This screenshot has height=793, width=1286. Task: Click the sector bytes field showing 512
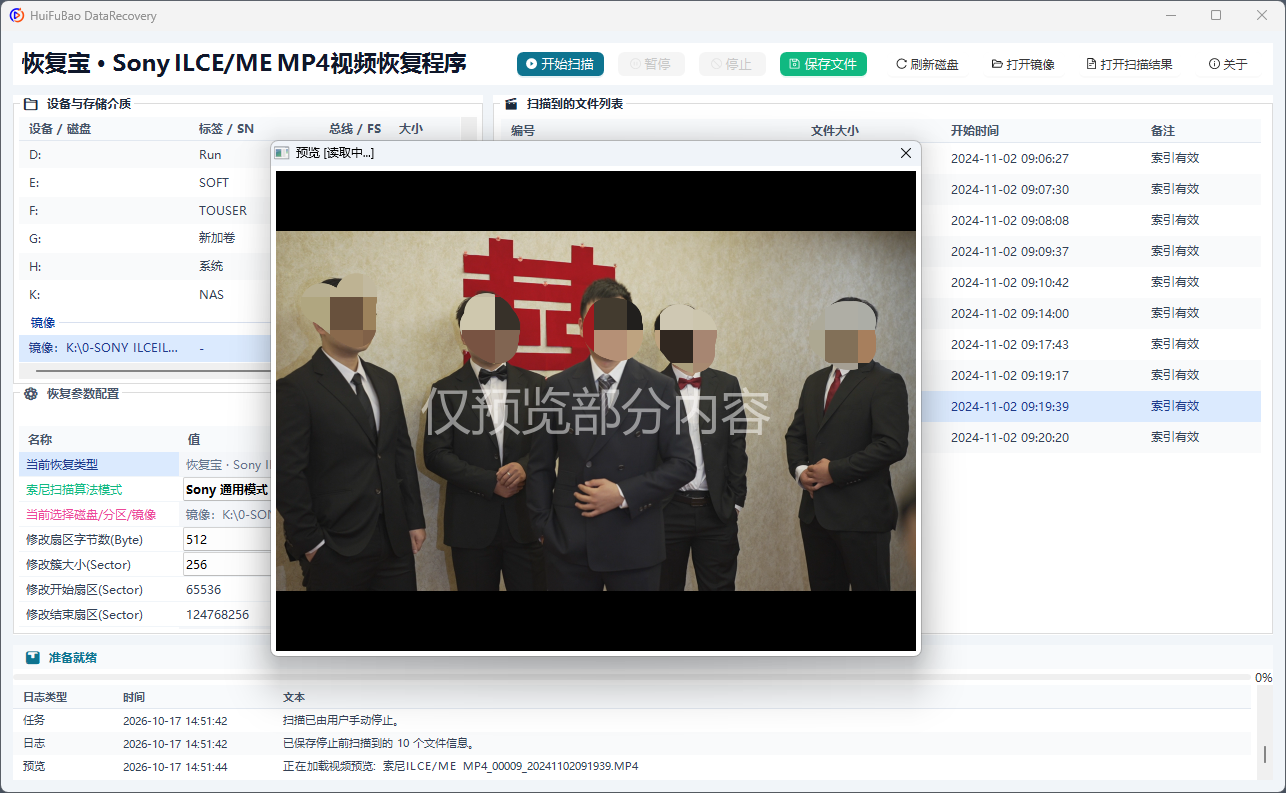pos(228,540)
